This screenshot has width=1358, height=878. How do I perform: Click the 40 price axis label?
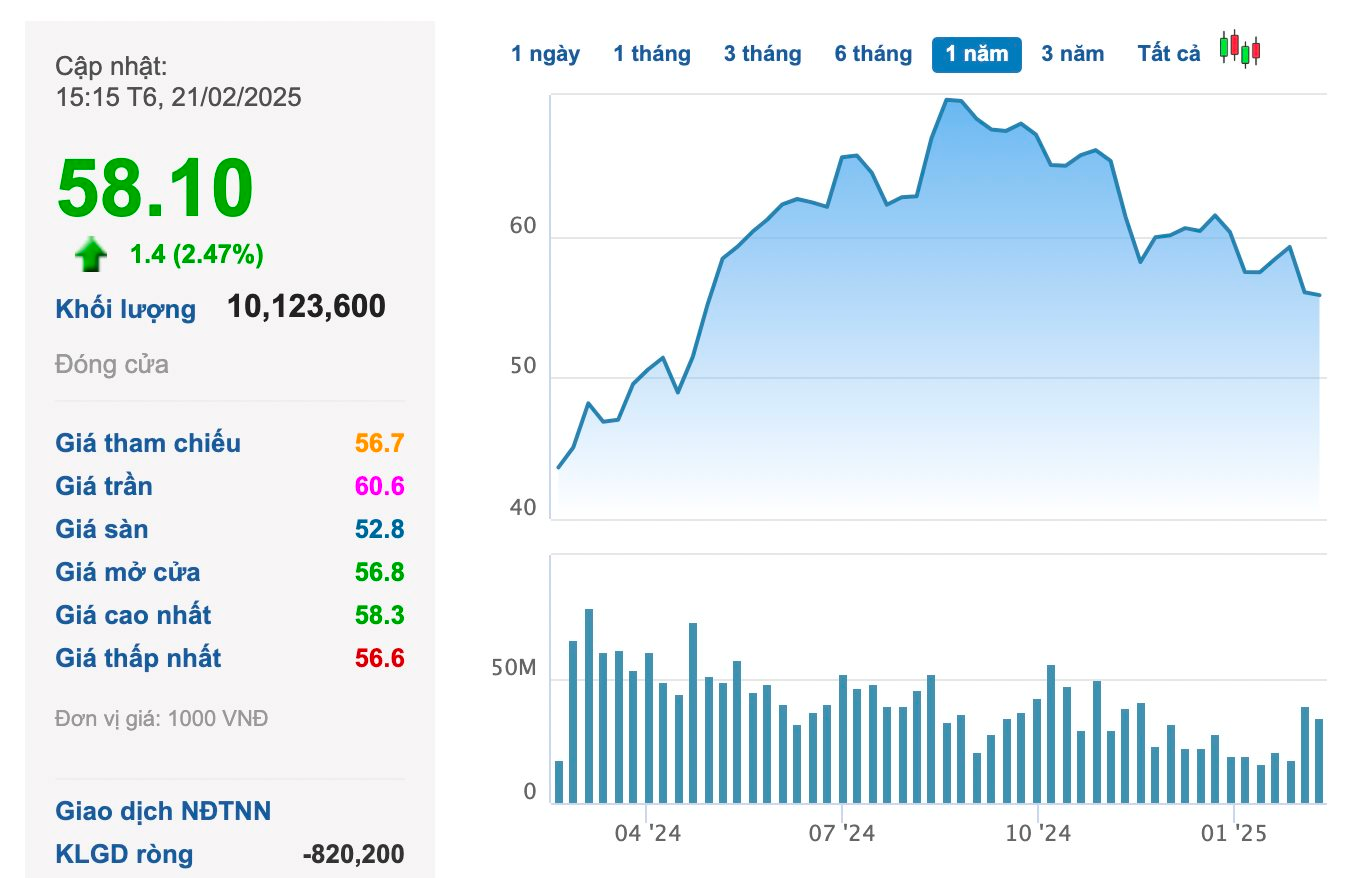click(x=523, y=508)
